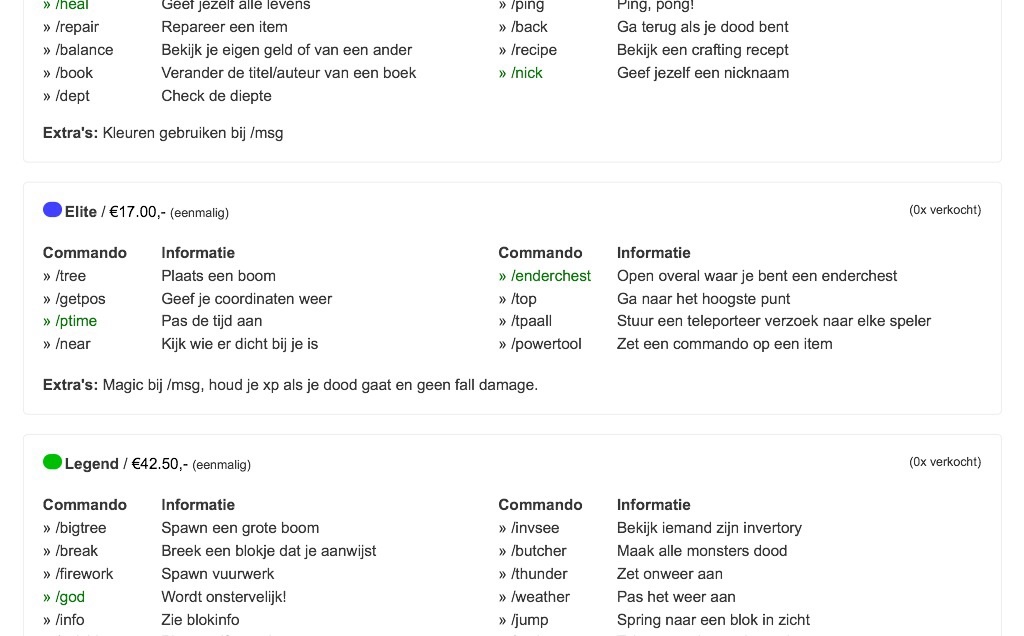The height and width of the screenshot is (636, 1024).
Task: Click the Legend rank heading
Action: click(92, 464)
